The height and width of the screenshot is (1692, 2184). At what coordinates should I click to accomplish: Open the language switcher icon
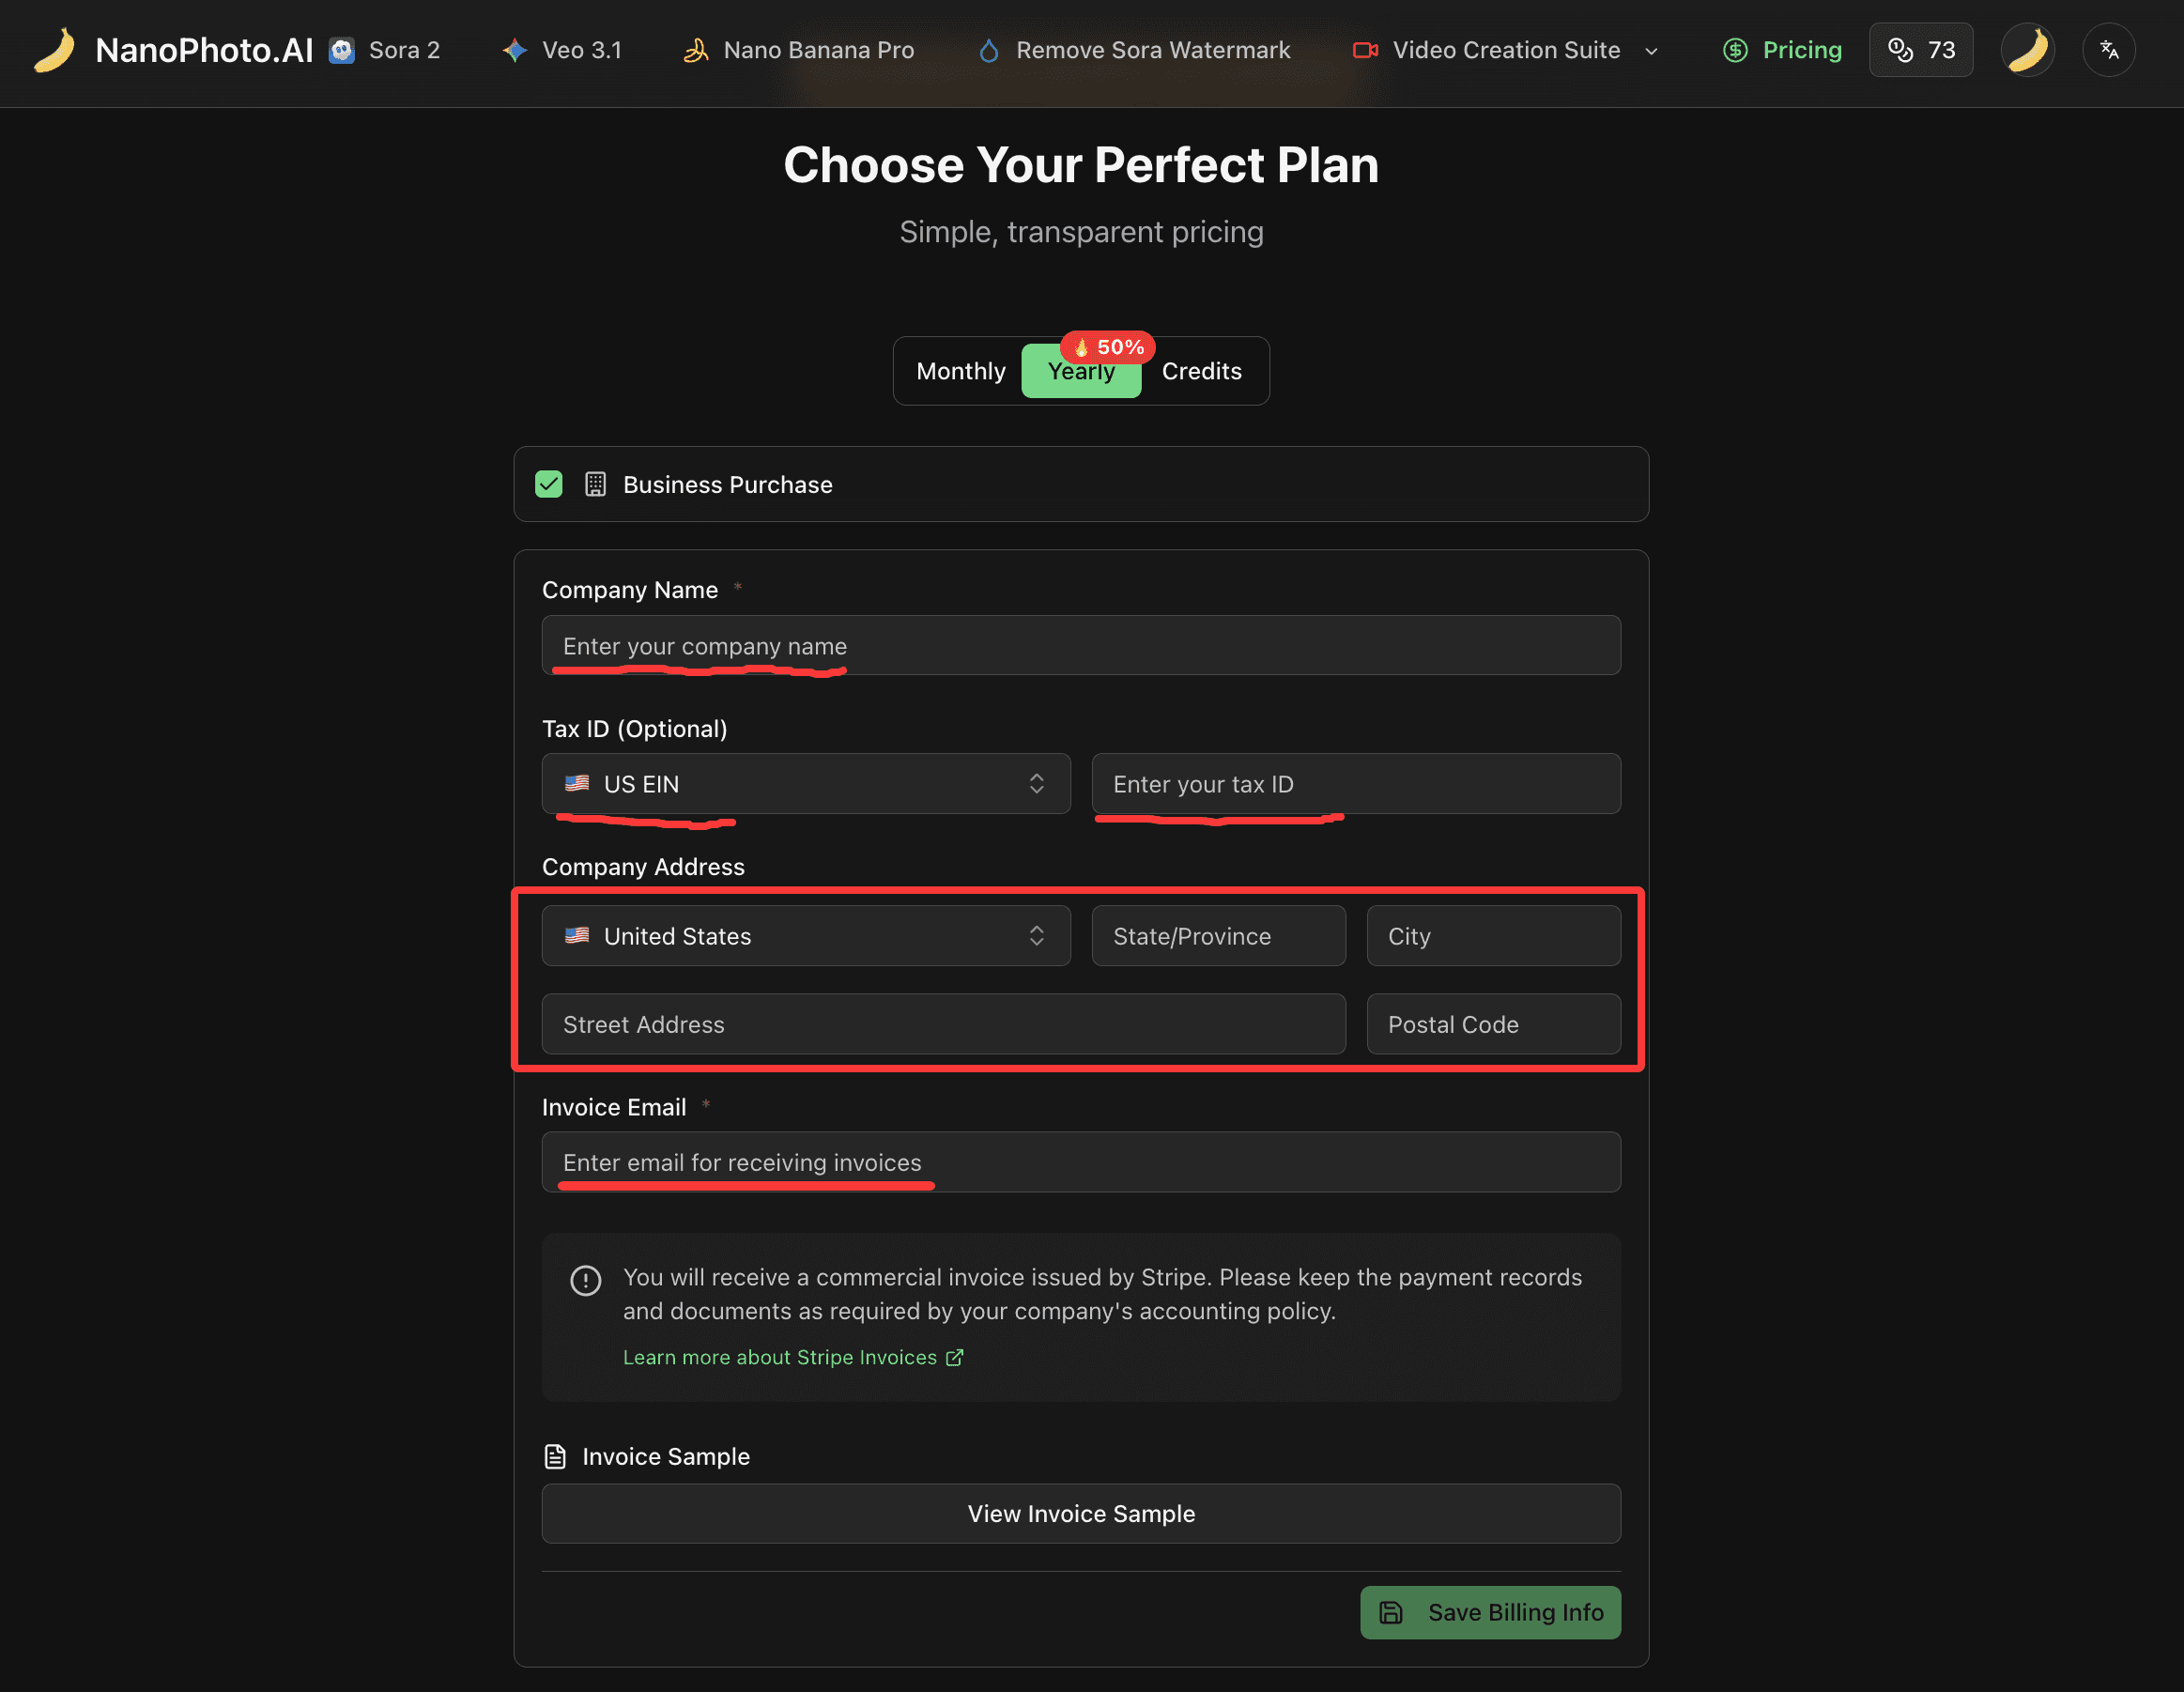[x=2110, y=49]
